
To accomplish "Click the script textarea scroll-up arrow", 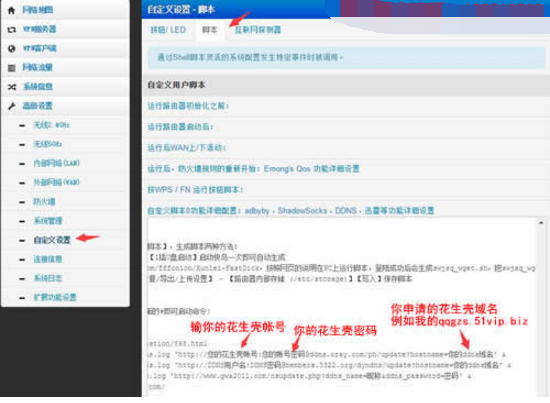I will pyautogui.click(x=541, y=223).
